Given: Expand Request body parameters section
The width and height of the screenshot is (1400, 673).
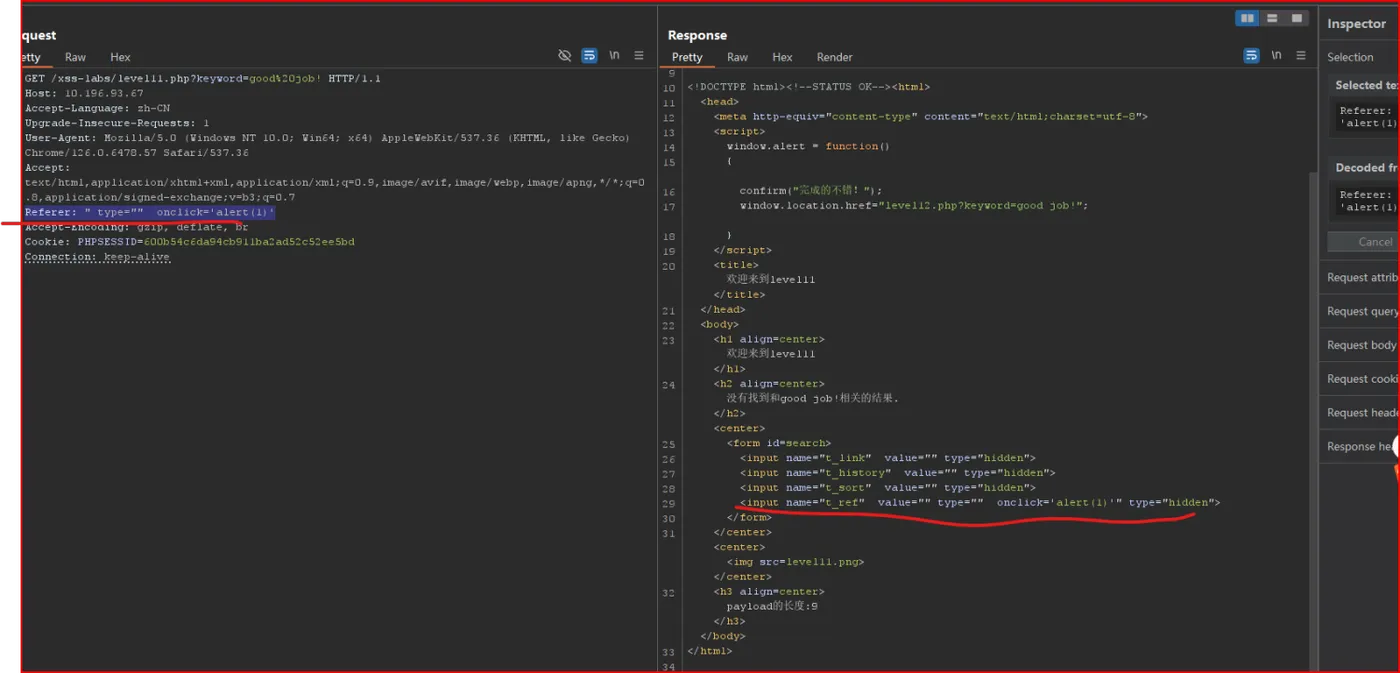Looking at the screenshot, I should (1362, 345).
